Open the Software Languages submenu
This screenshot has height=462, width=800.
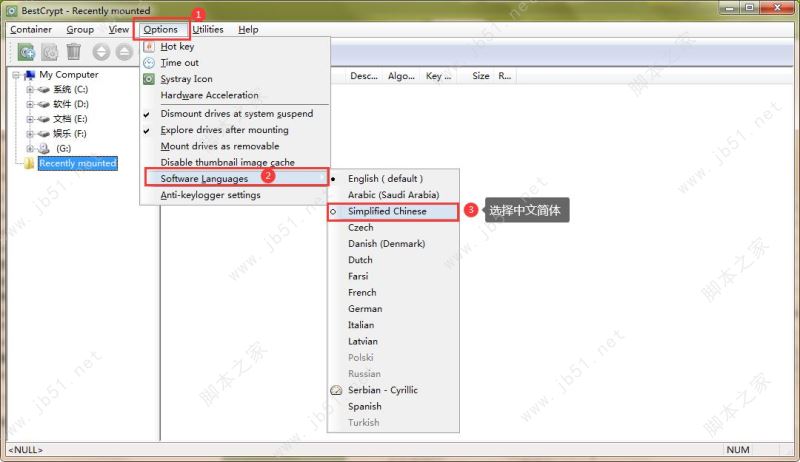tap(237, 177)
